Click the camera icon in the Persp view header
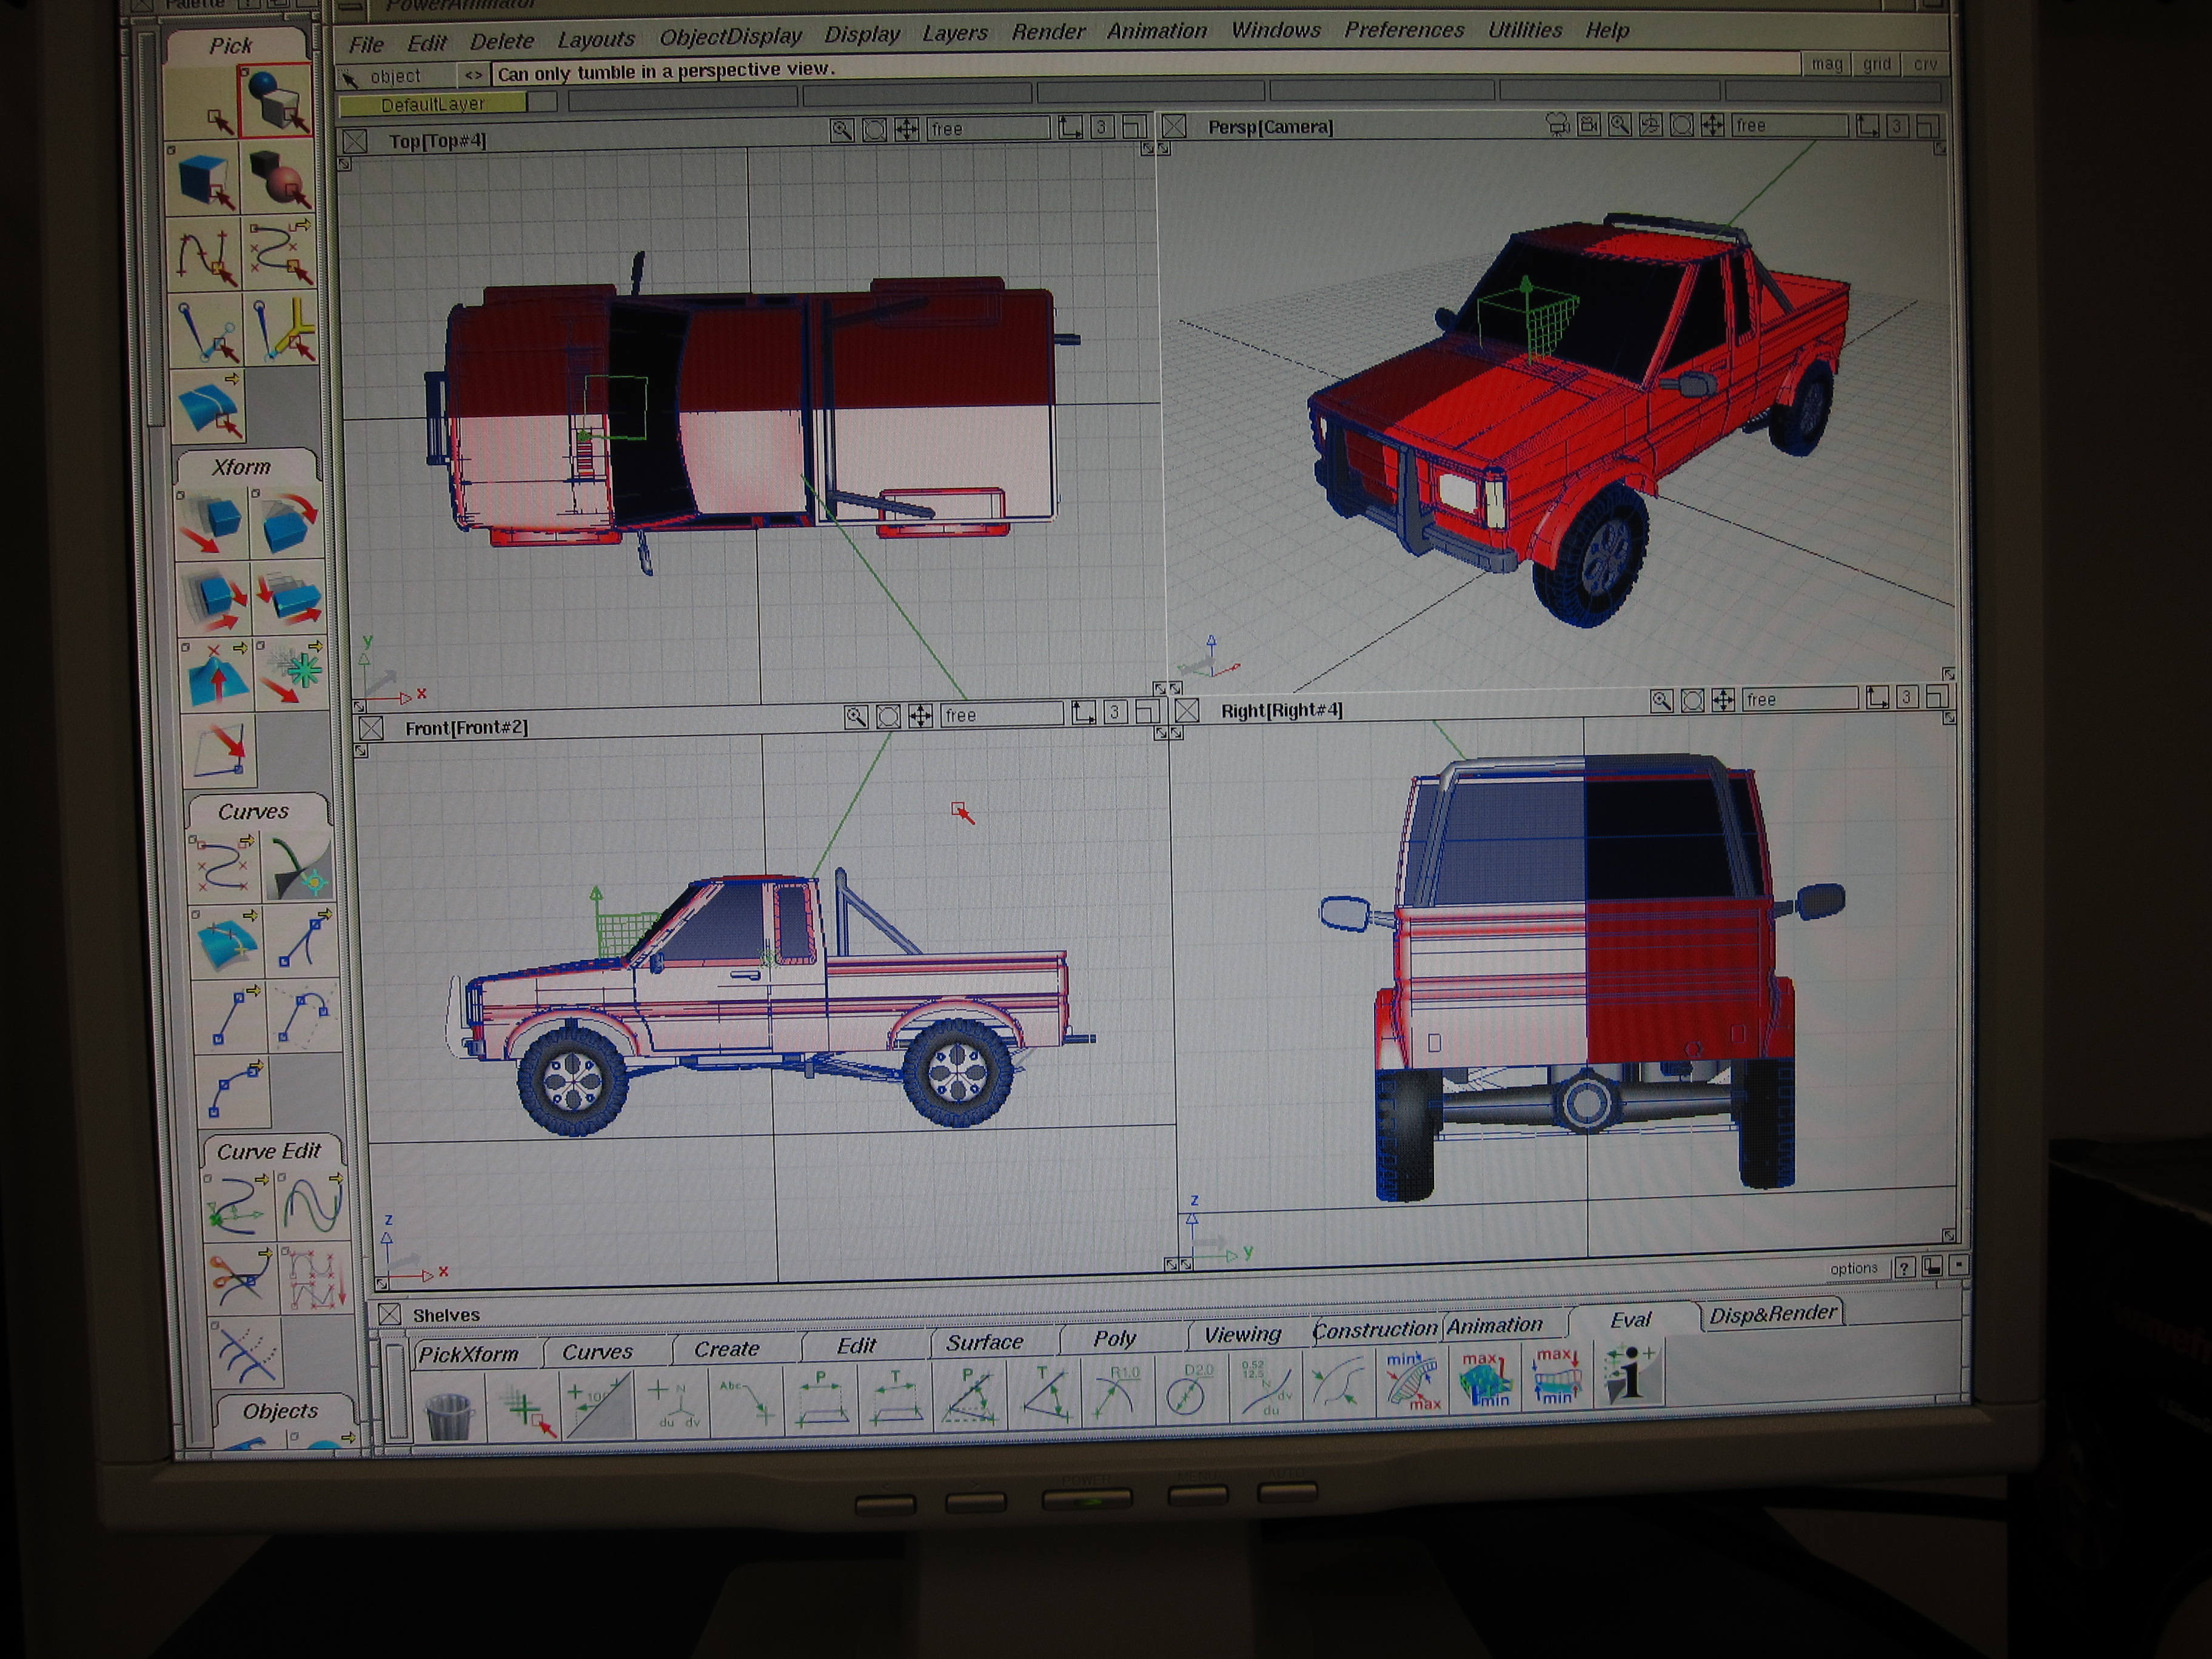The width and height of the screenshot is (2212, 1659). click(1557, 125)
